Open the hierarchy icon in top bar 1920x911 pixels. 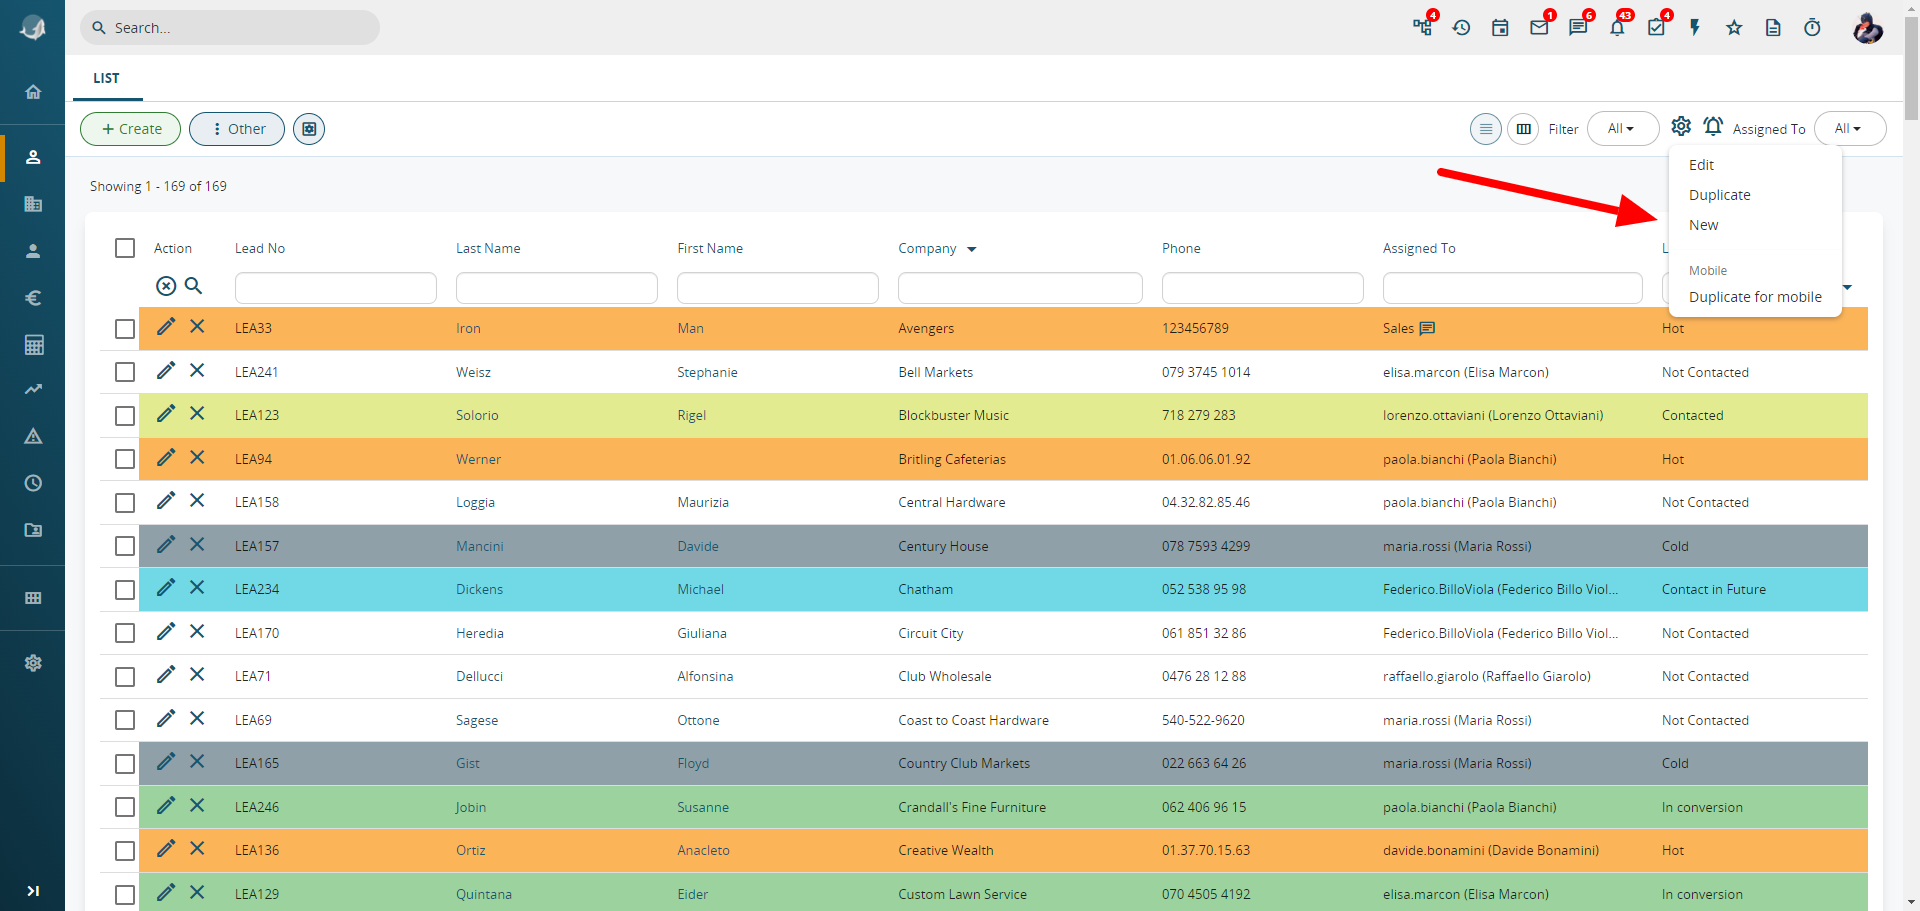[x=1422, y=27]
